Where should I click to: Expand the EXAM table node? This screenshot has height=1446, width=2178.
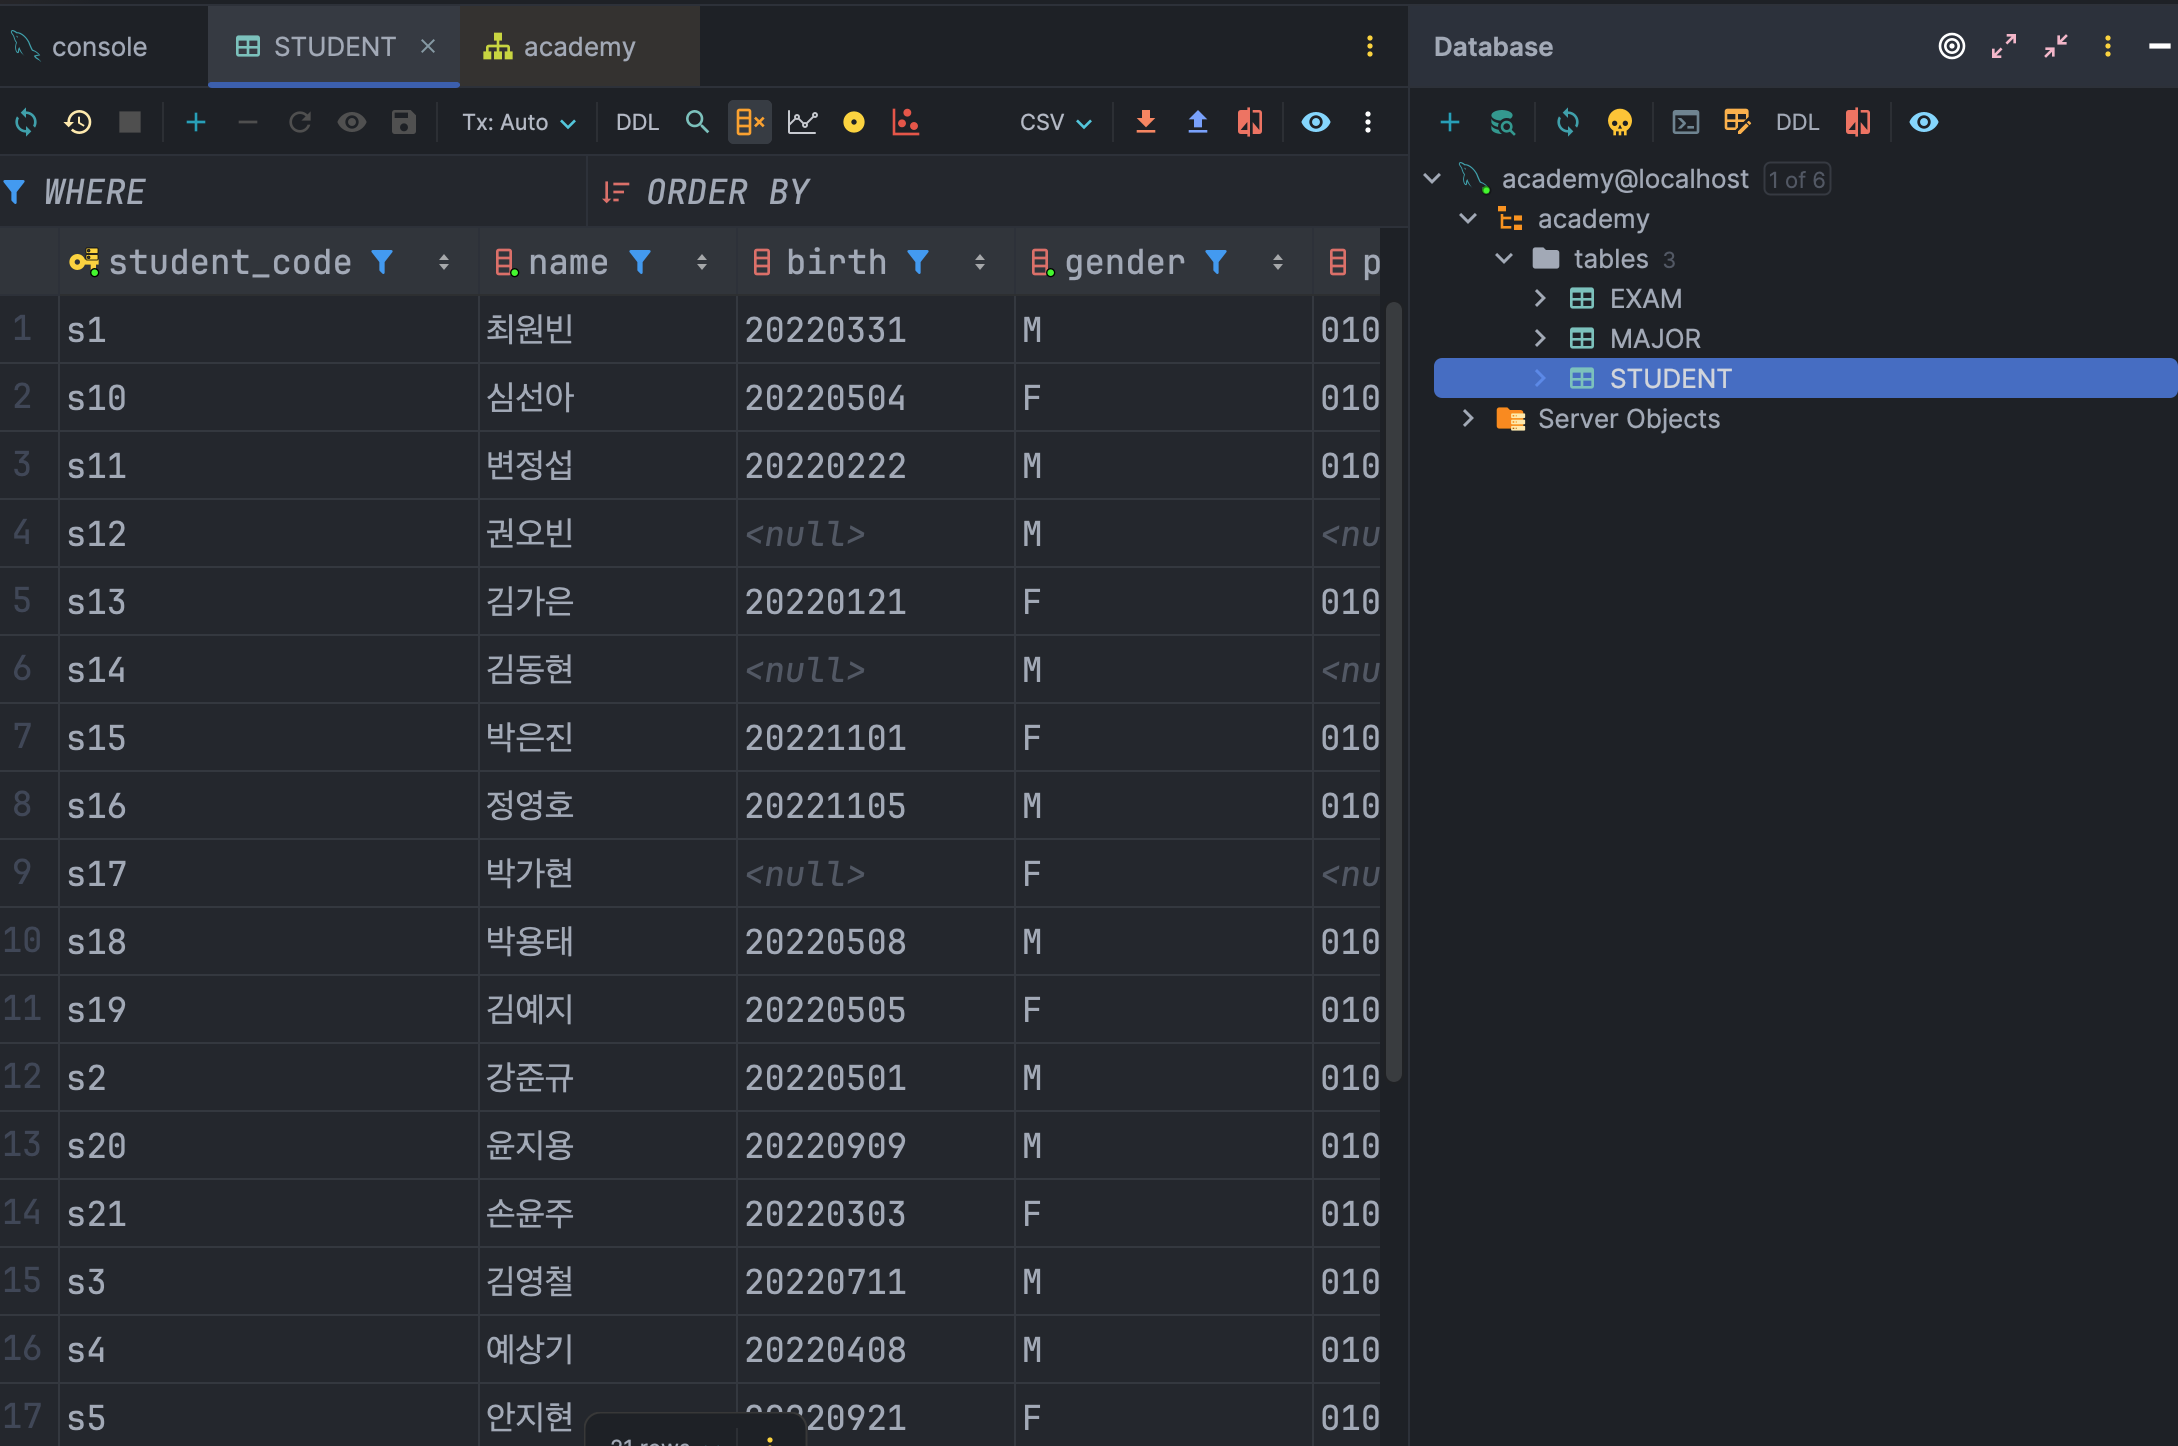pyautogui.click(x=1540, y=298)
